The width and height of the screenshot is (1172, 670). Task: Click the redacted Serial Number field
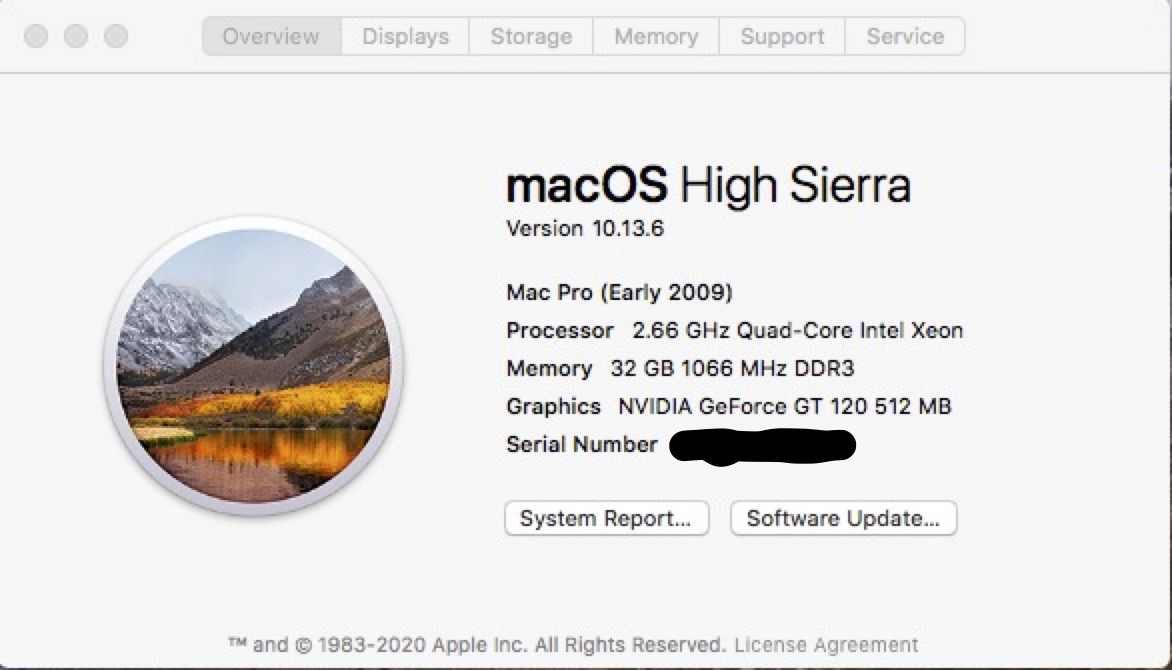(x=762, y=446)
